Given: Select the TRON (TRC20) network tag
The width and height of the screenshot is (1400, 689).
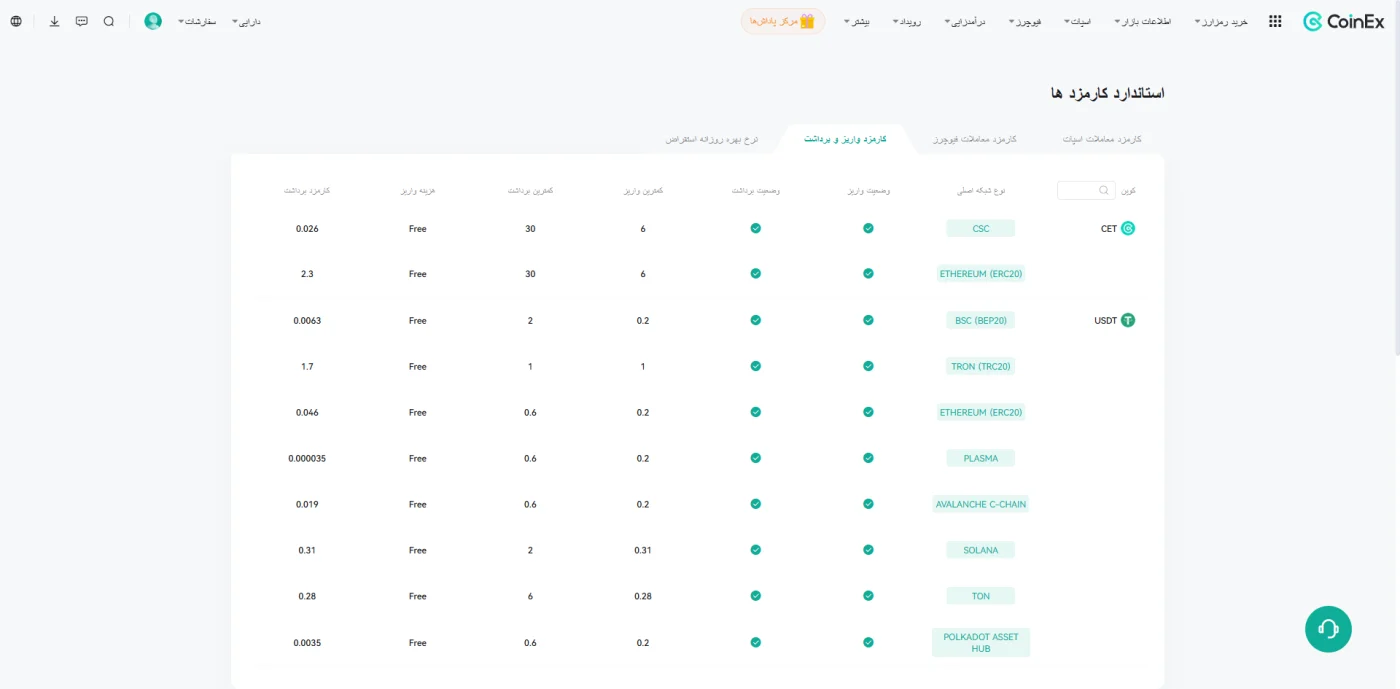Looking at the screenshot, I should tap(981, 366).
